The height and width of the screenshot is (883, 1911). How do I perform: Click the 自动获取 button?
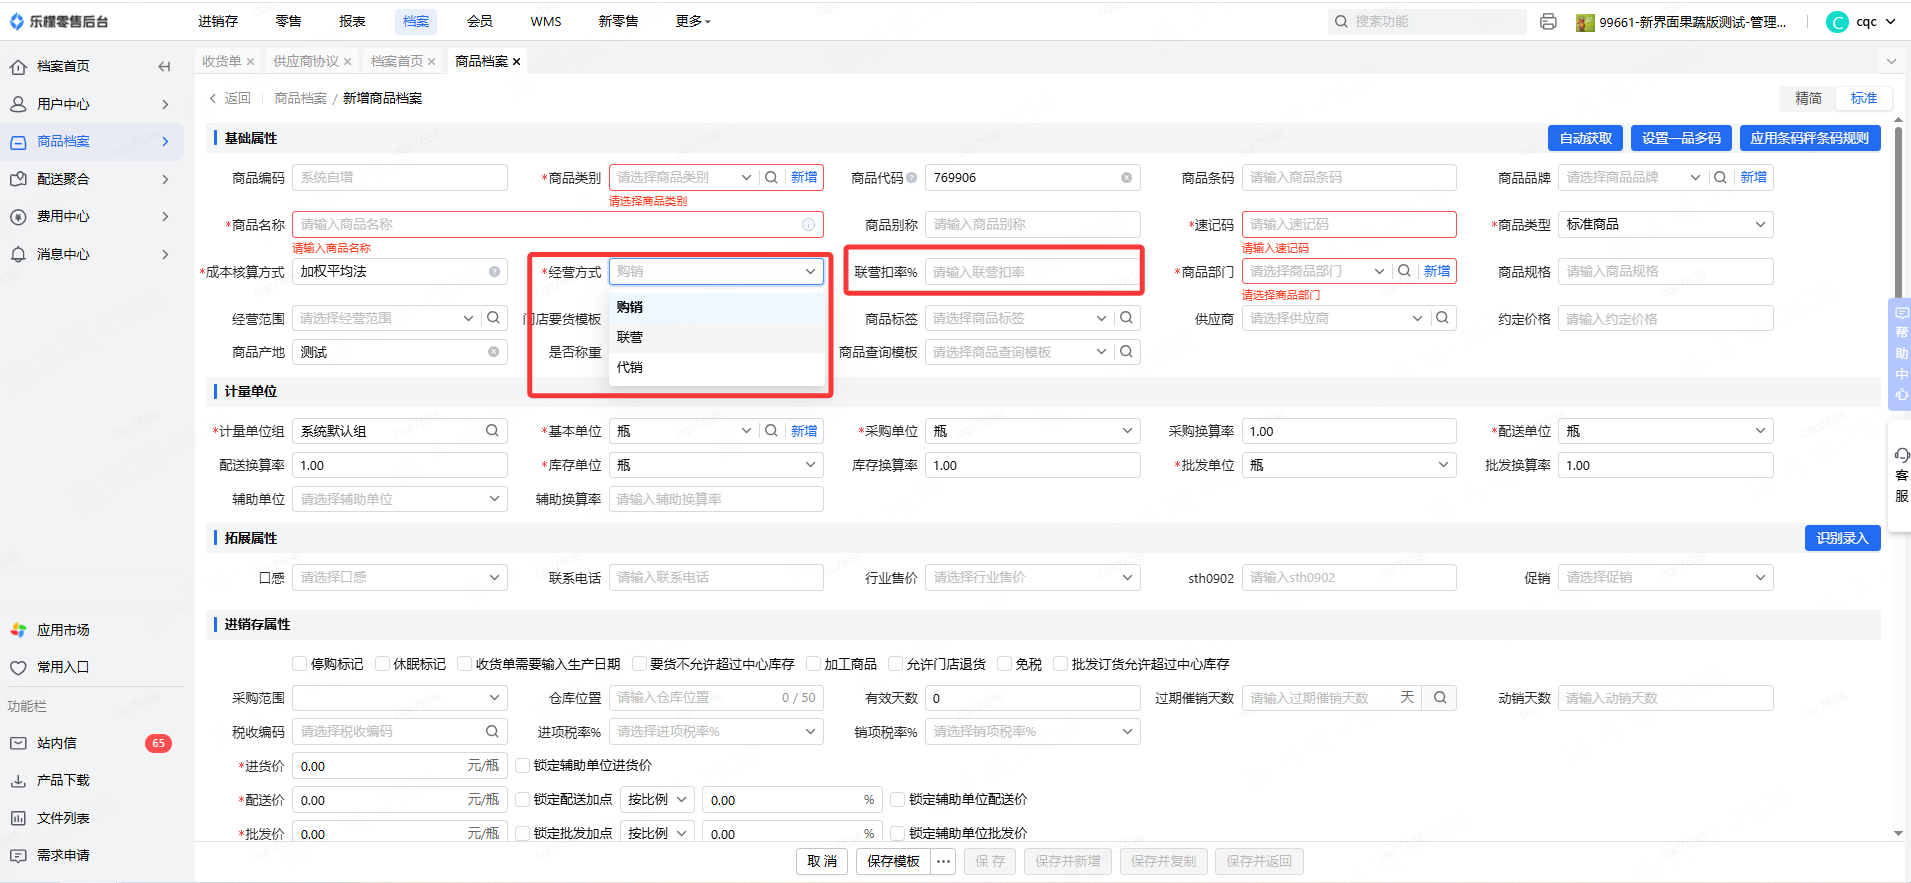(1586, 138)
